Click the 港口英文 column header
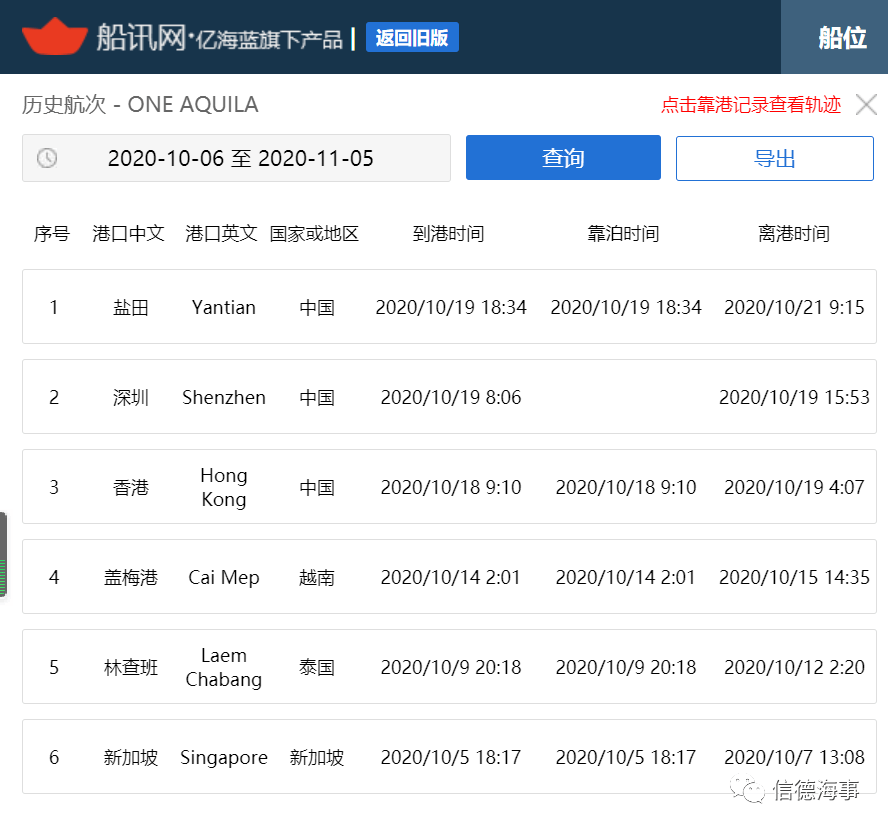 [221, 233]
